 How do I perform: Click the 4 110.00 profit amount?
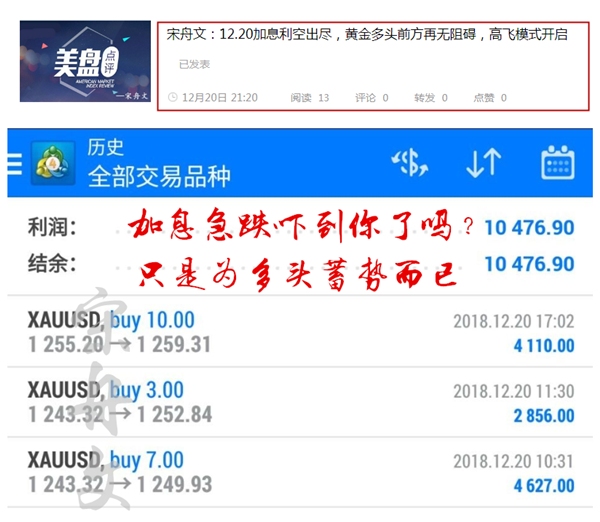pos(544,346)
